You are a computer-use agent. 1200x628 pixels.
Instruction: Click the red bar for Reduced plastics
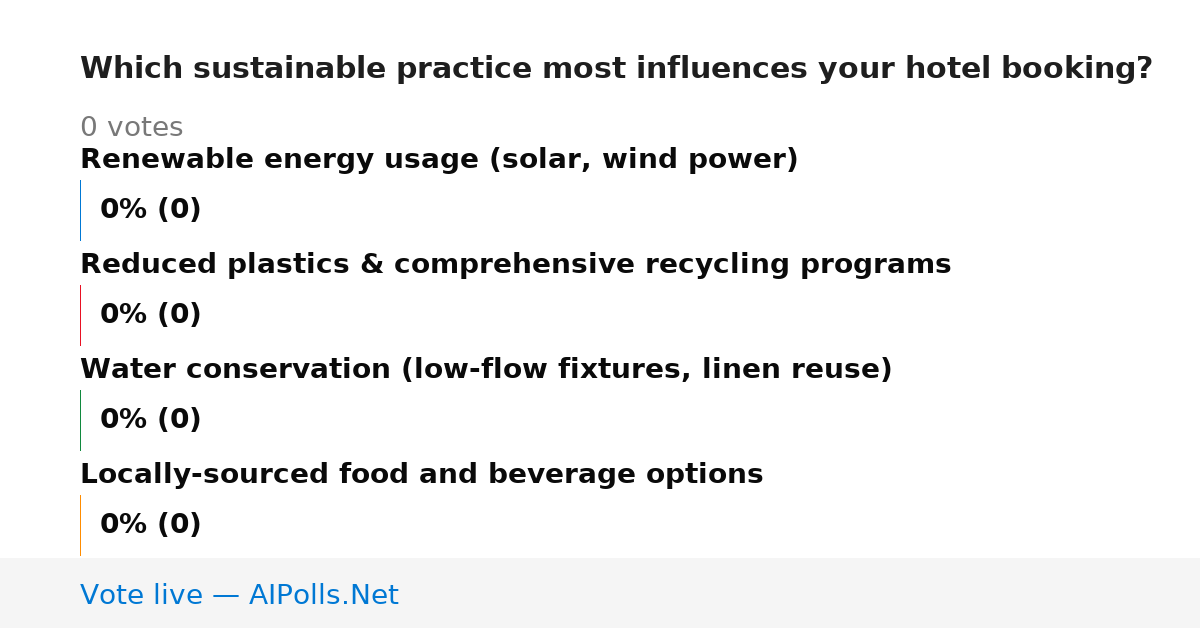tap(80, 315)
